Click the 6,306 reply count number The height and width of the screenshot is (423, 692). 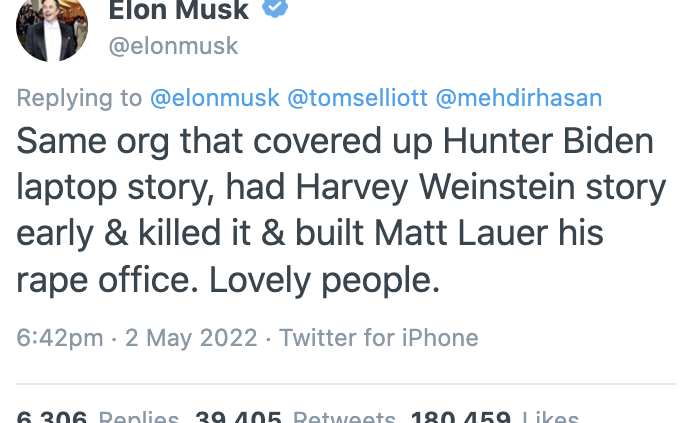(51, 418)
